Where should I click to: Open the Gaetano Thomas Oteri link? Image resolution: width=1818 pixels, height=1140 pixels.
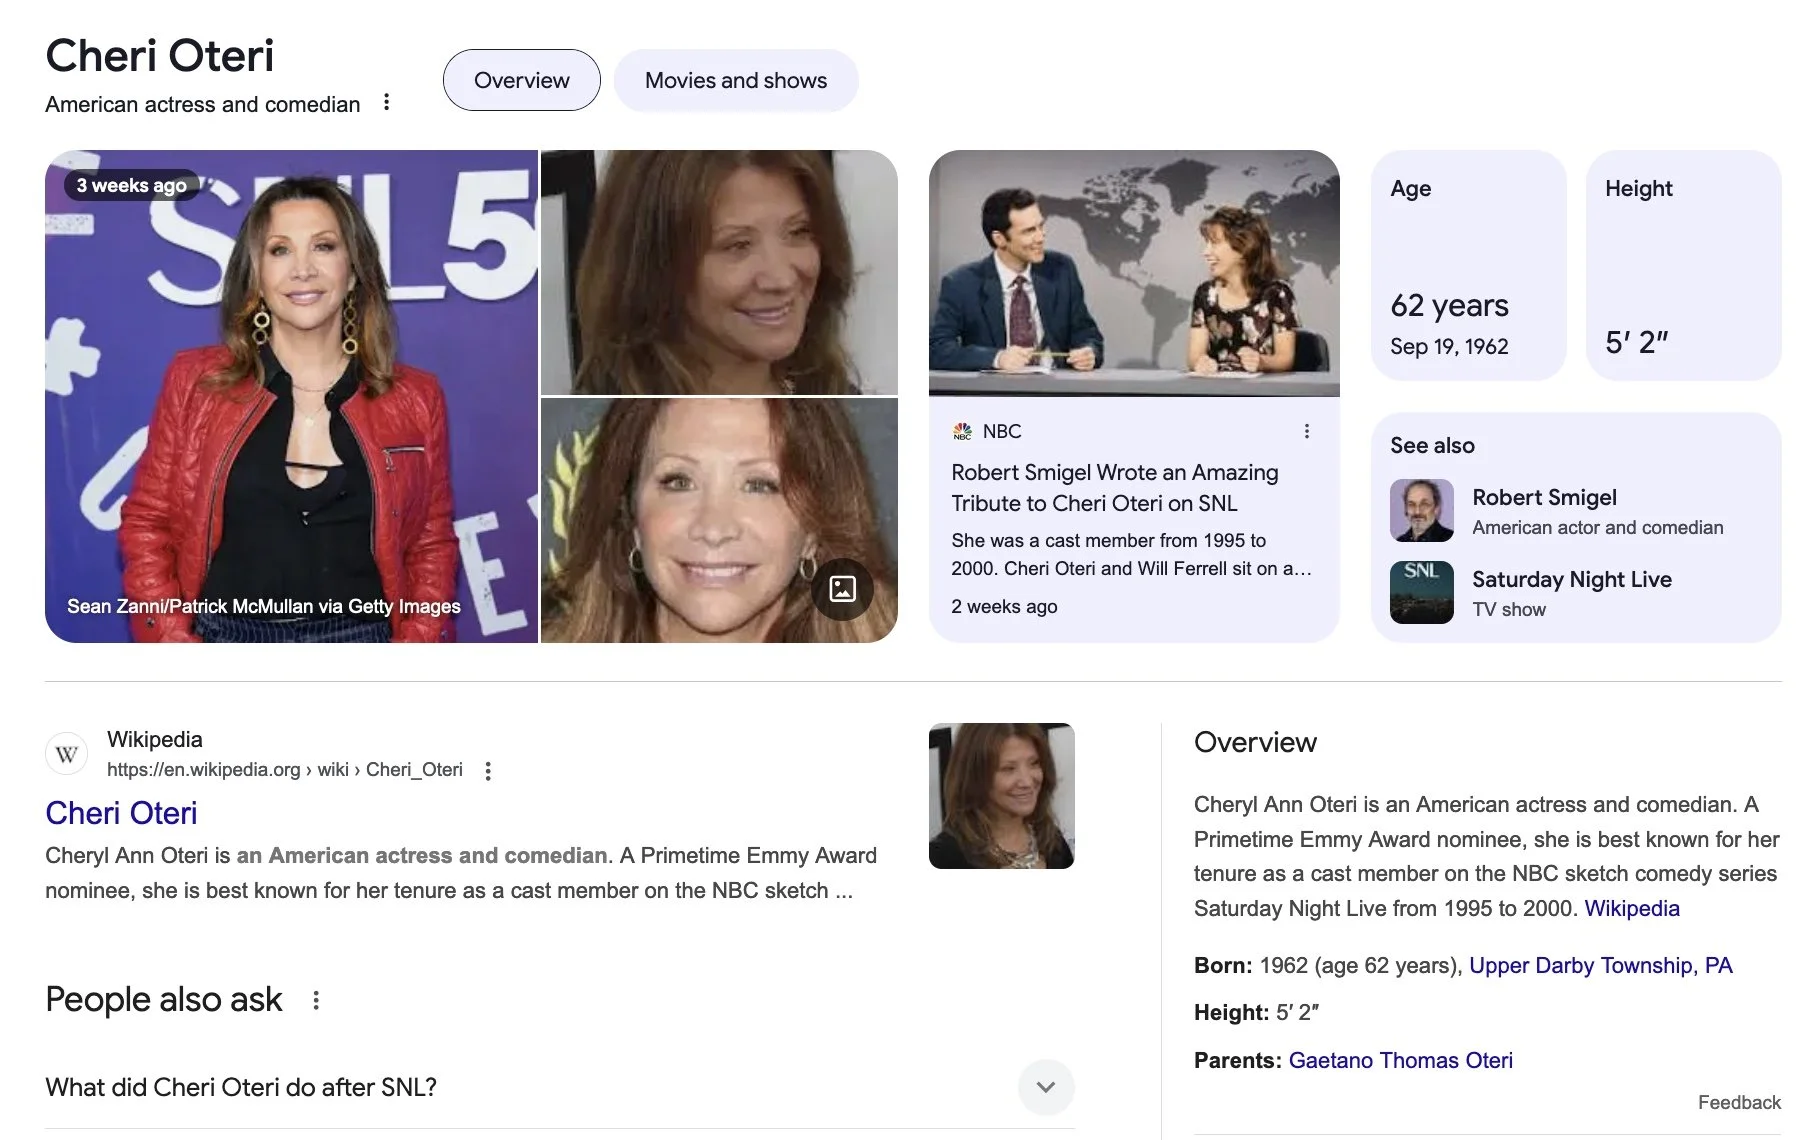coord(1400,1060)
